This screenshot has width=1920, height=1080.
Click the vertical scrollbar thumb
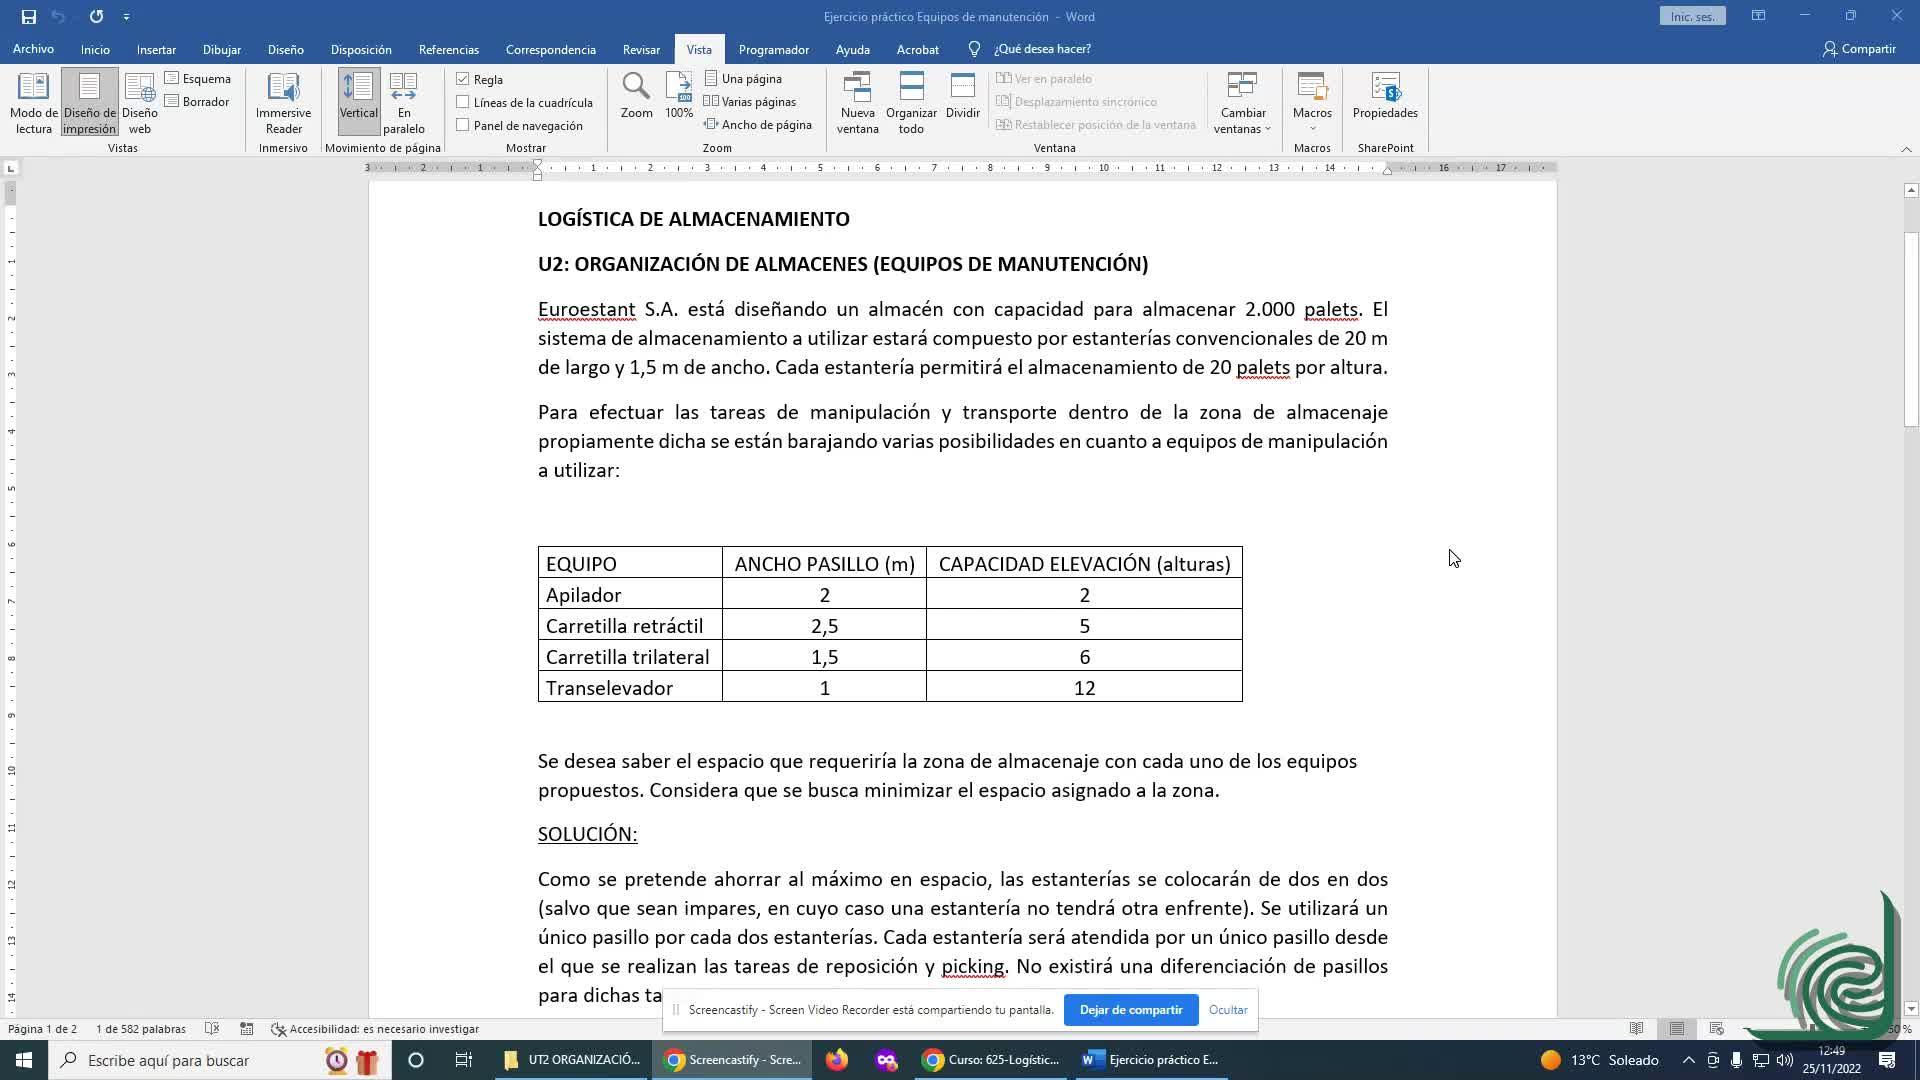(1911, 330)
